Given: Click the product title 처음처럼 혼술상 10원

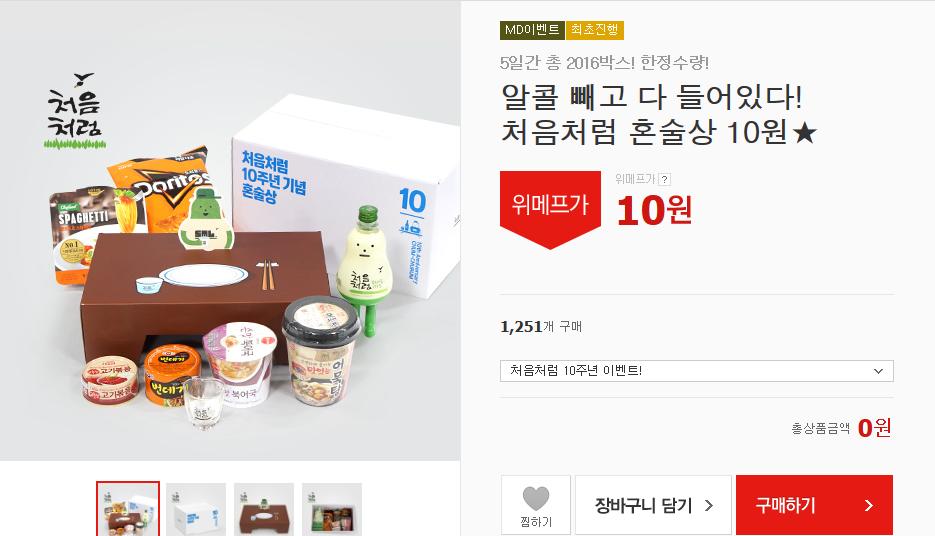Looking at the screenshot, I should pos(659,132).
